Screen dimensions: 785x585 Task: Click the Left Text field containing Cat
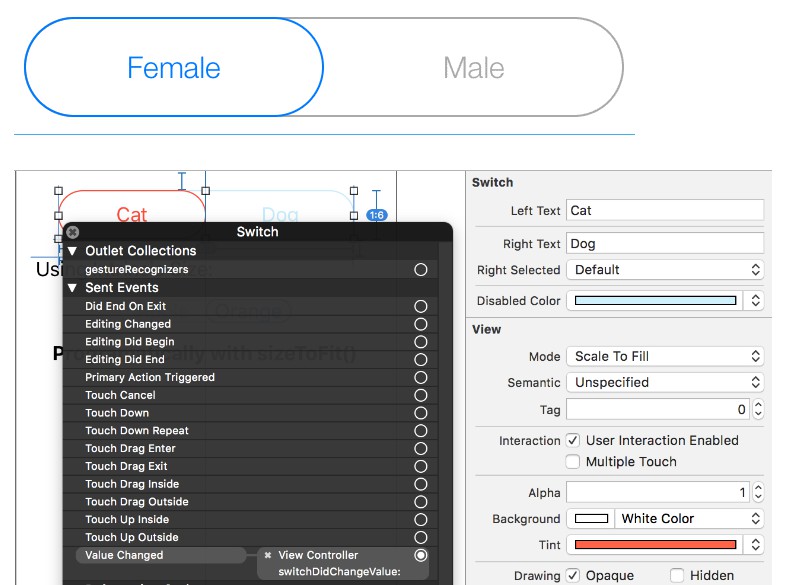pyautogui.click(x=664, y=210)
